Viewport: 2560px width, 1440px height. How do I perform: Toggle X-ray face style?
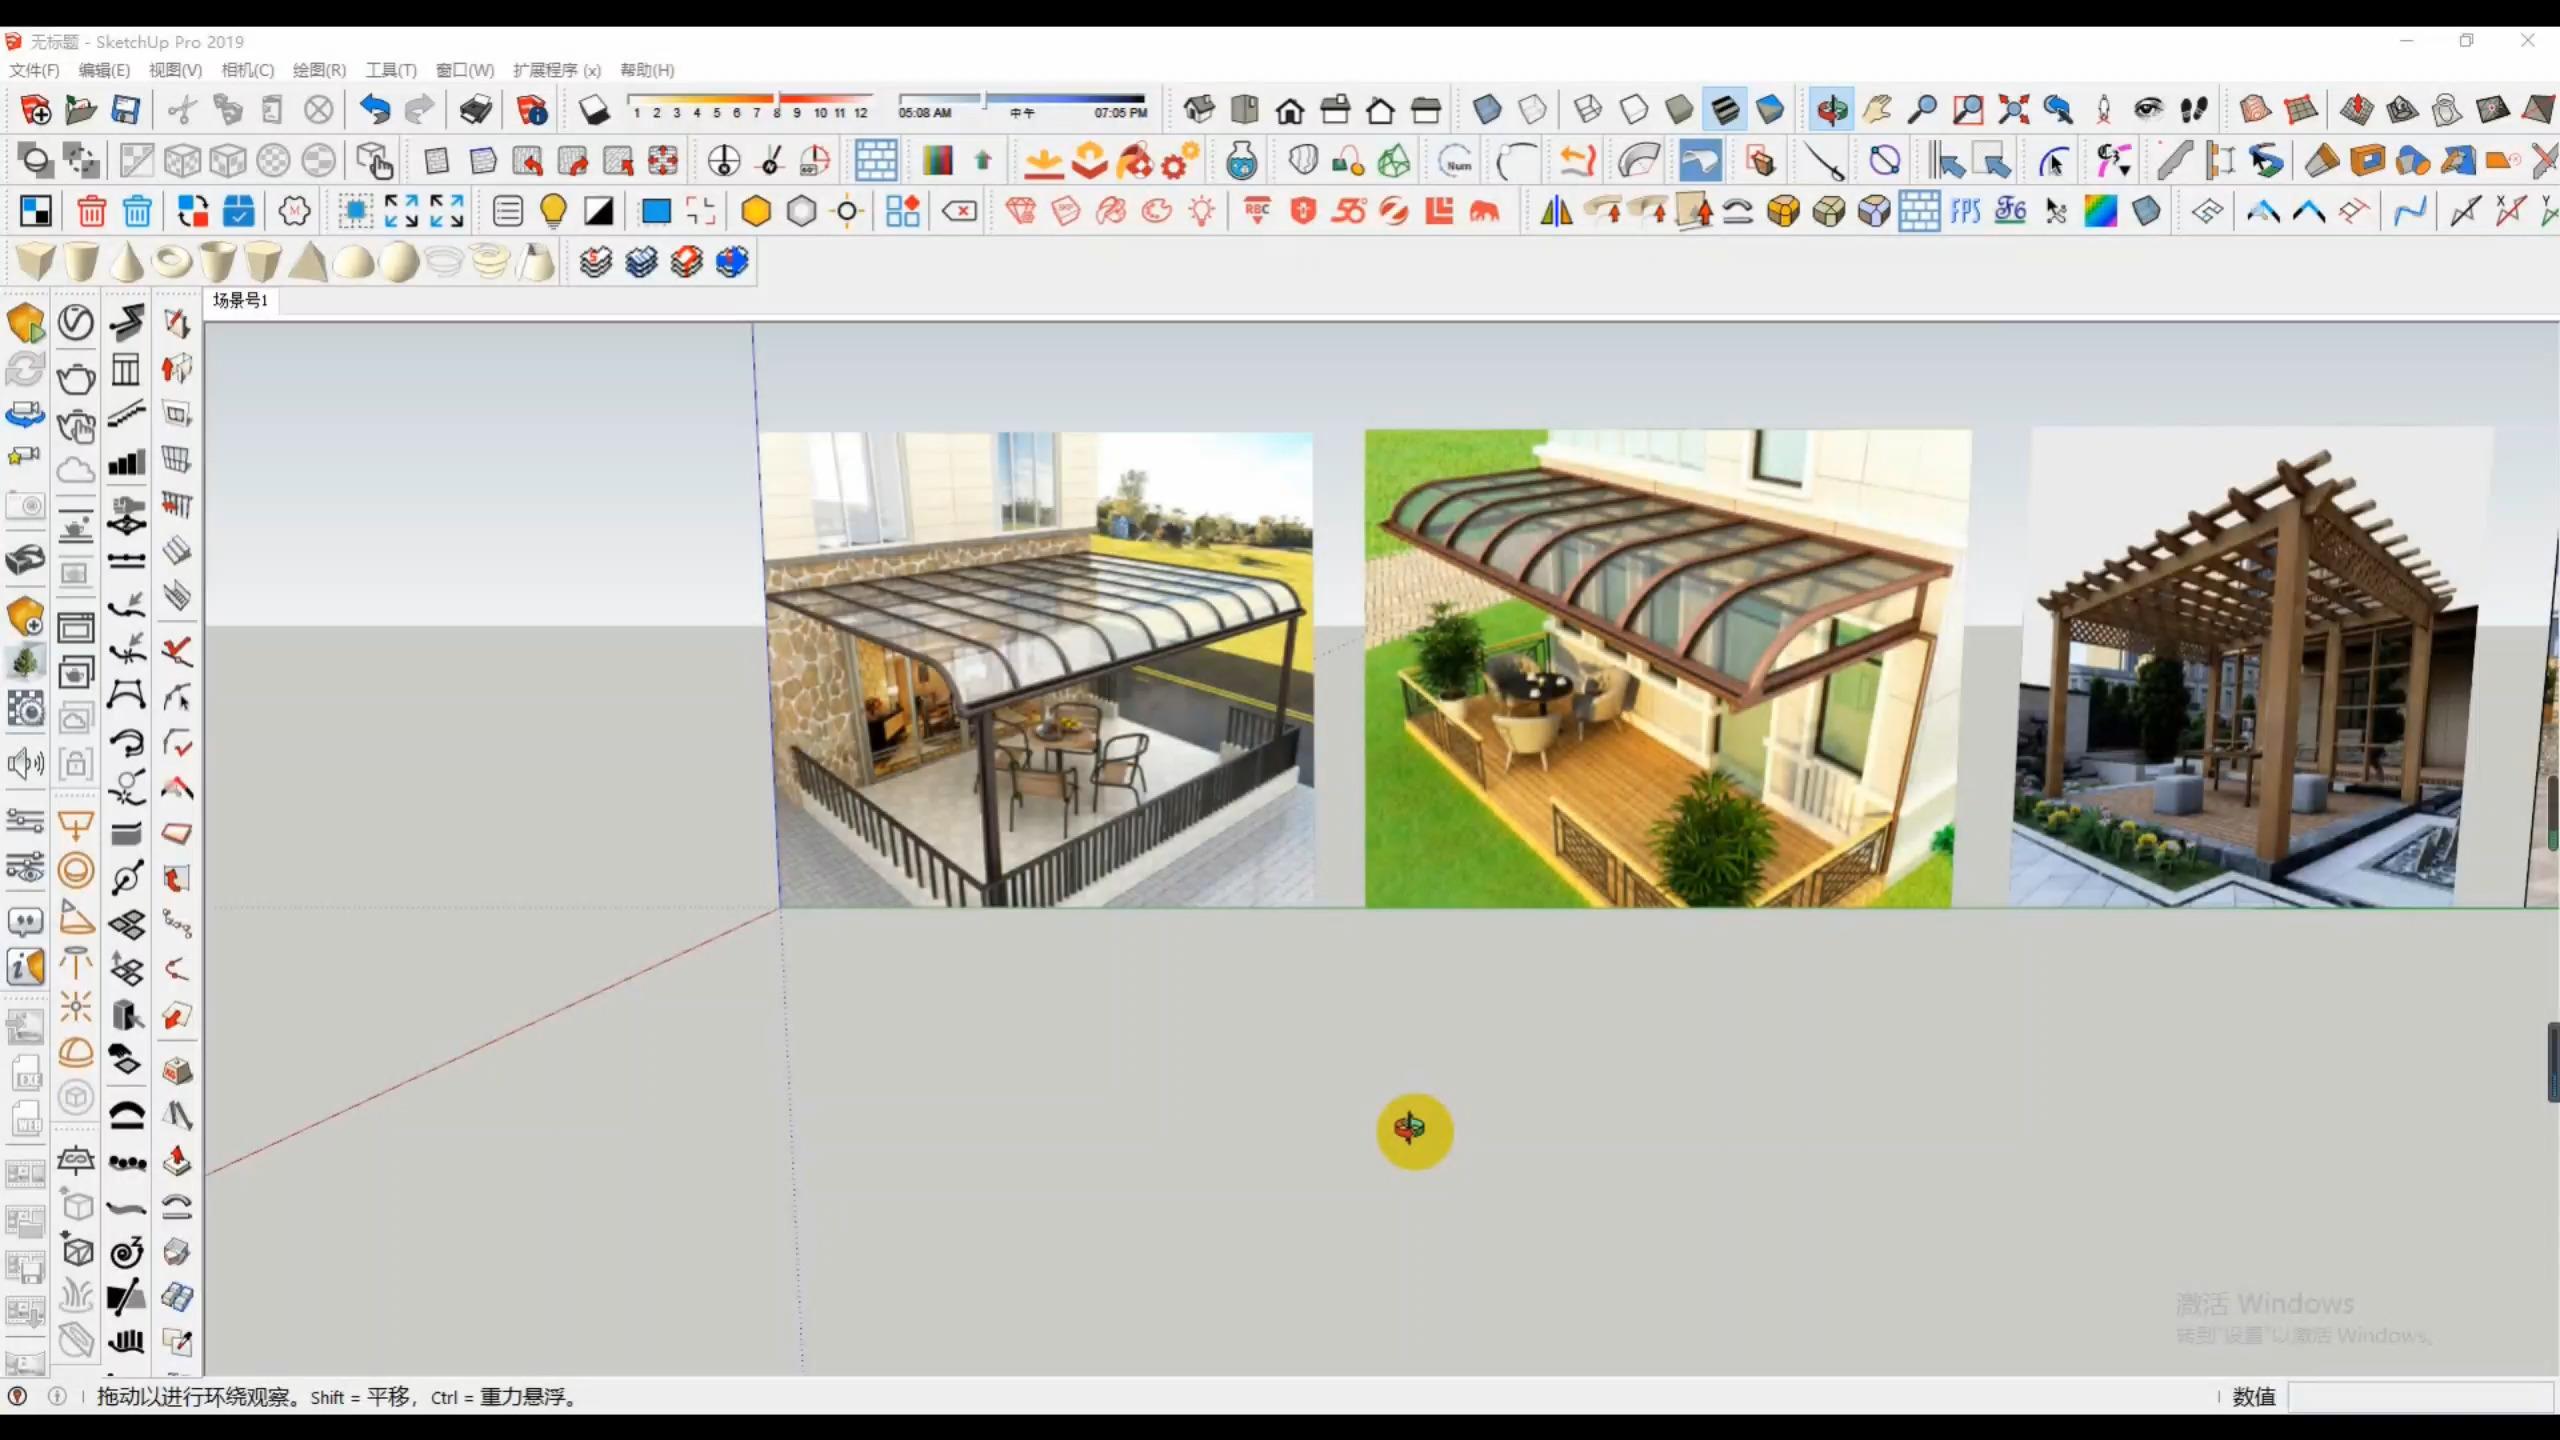[x=1487, y=110]
